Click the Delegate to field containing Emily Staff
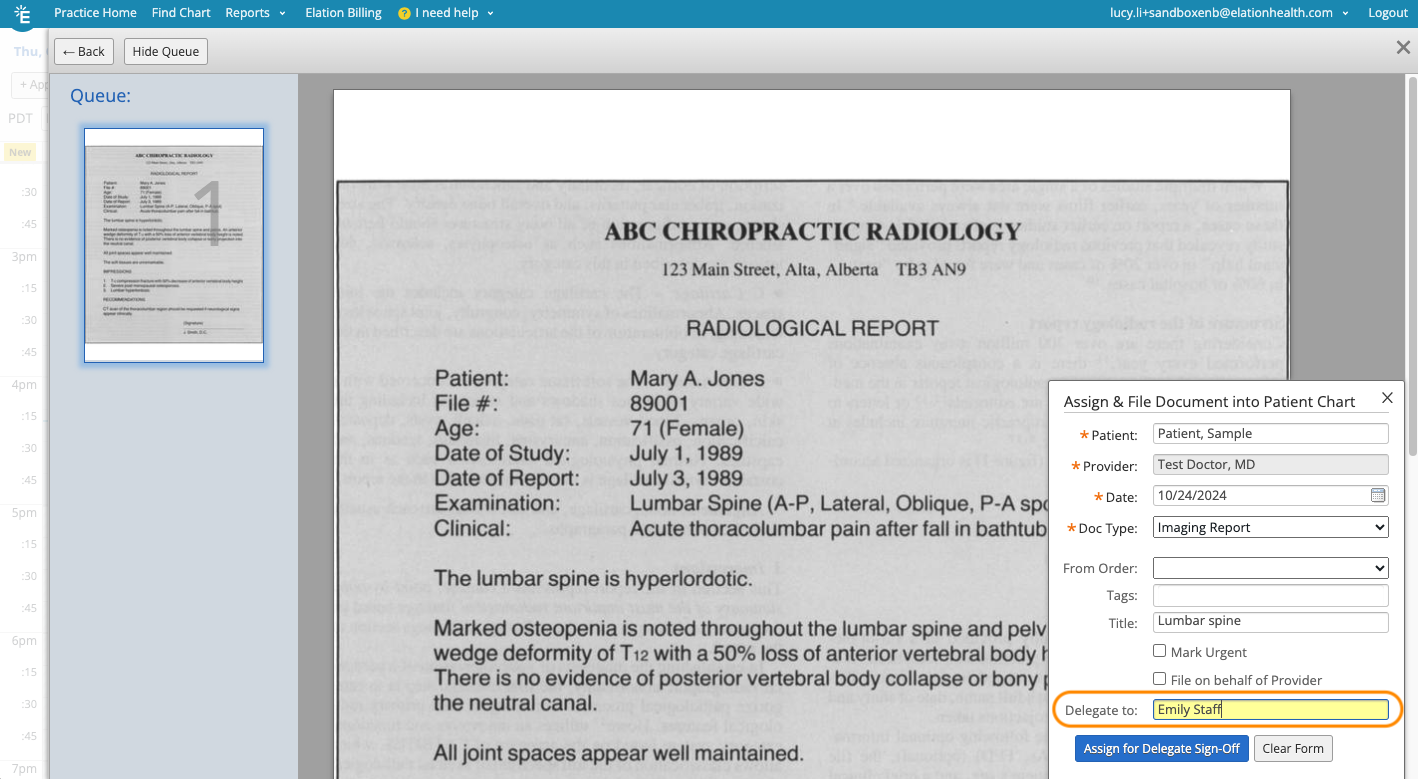The image size is (1418, 779). [1270, 709]
